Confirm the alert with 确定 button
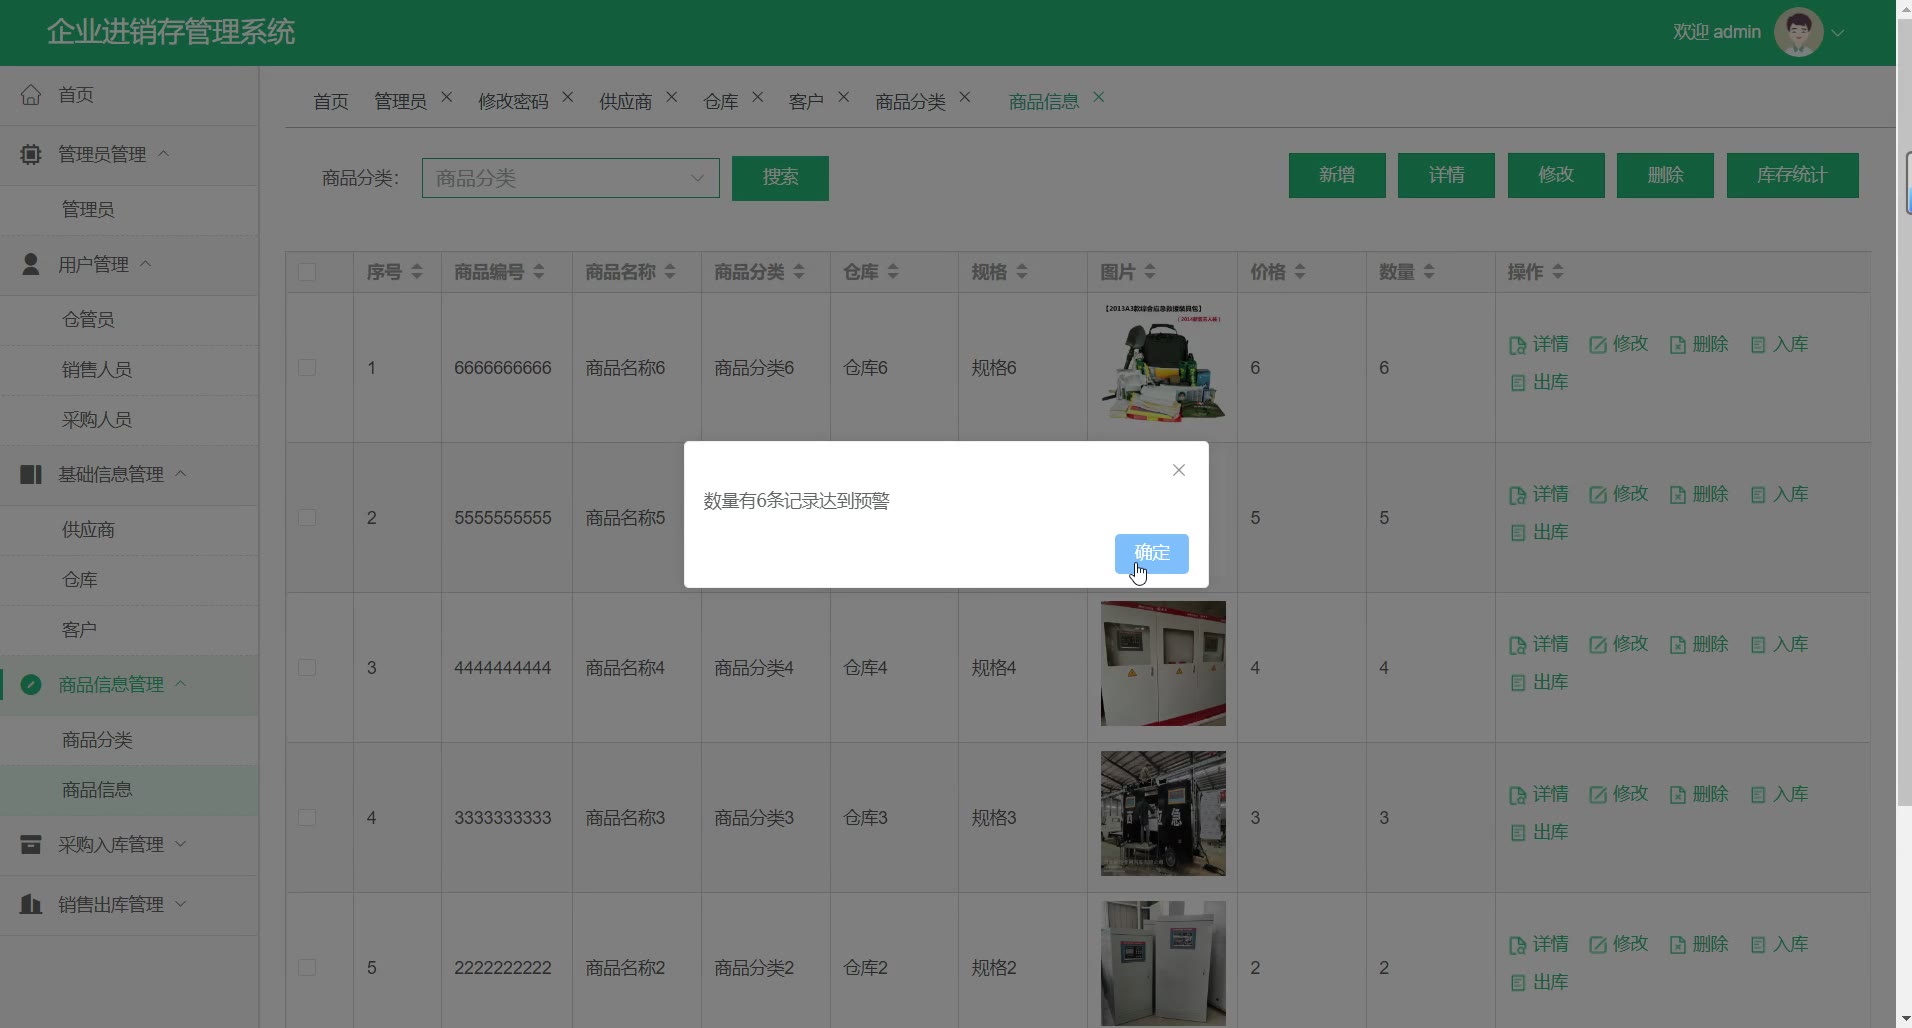Image resolution: width=1912 pixels, height=1028 pixels. pyautogui.click(x=1151, y=554)
